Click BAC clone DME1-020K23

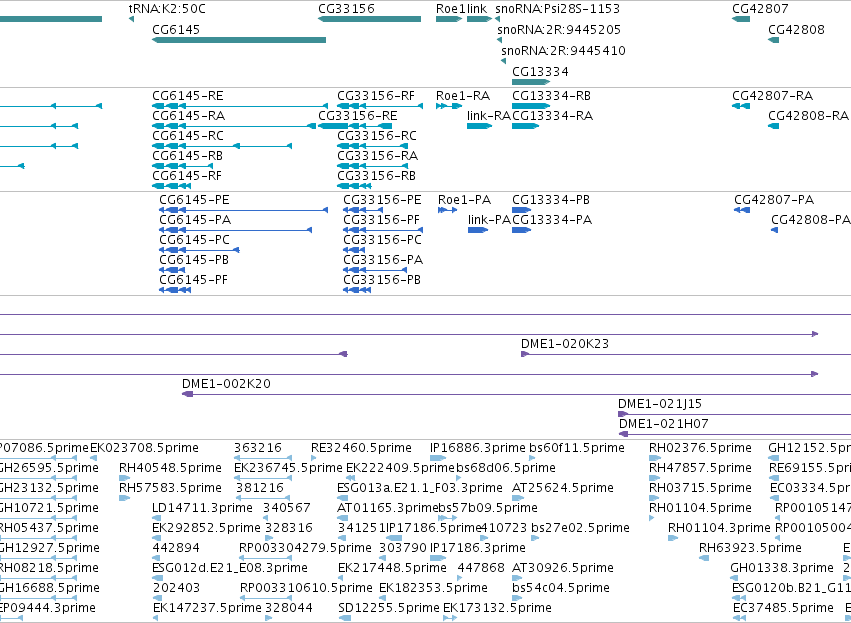pos(686,354)
